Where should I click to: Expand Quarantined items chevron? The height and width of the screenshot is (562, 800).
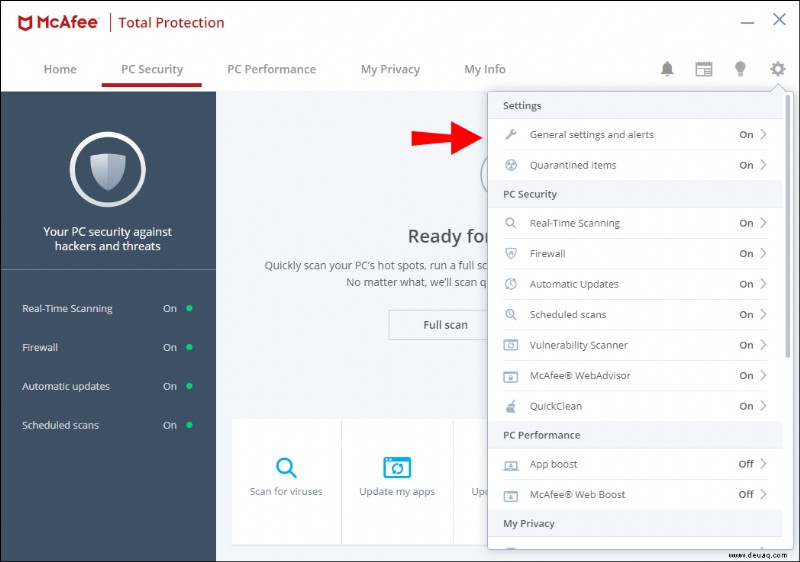click(x=763, y=165)
